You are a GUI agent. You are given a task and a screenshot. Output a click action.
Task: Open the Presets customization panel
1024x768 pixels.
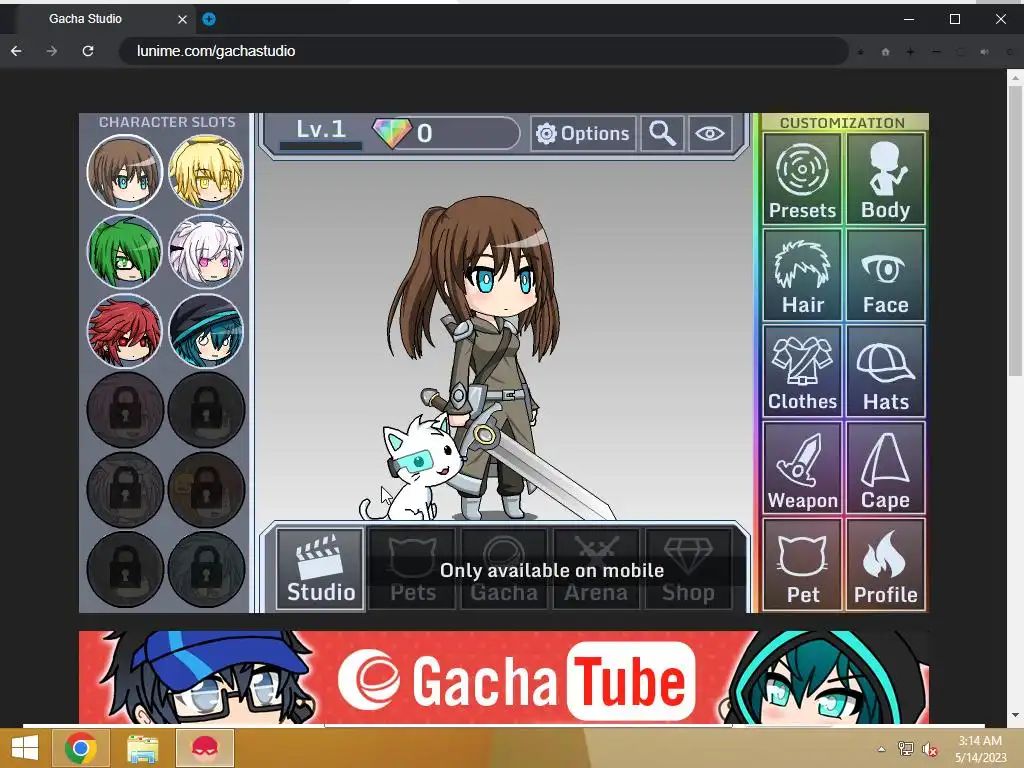click(x=802, y=179)
